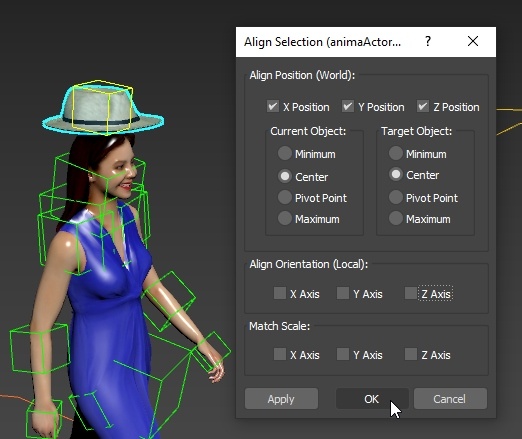This screenshot has width=522, height=439.
Task: Click the hat object in viewport
Action: tap(103, 109)
